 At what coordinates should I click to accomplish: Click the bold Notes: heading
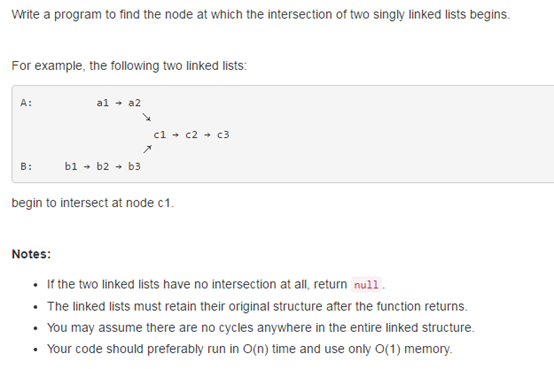(31, 254)
